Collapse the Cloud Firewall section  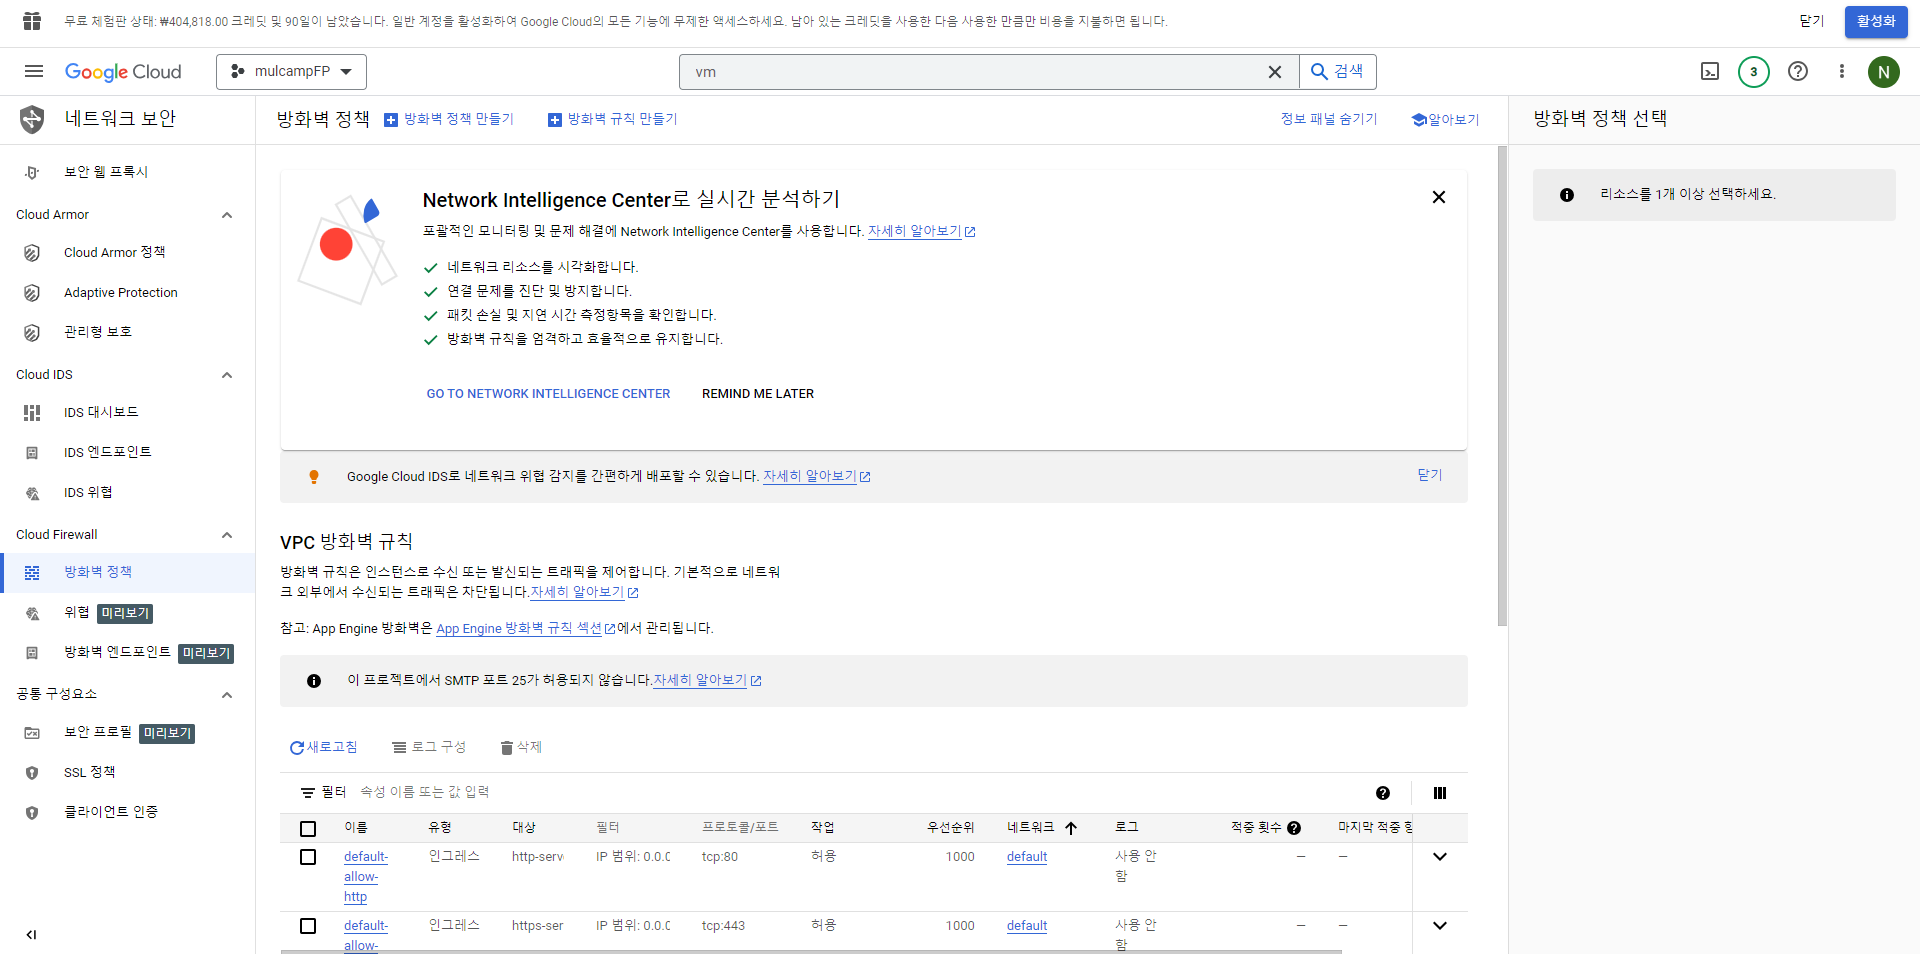[x=227, y=535]
